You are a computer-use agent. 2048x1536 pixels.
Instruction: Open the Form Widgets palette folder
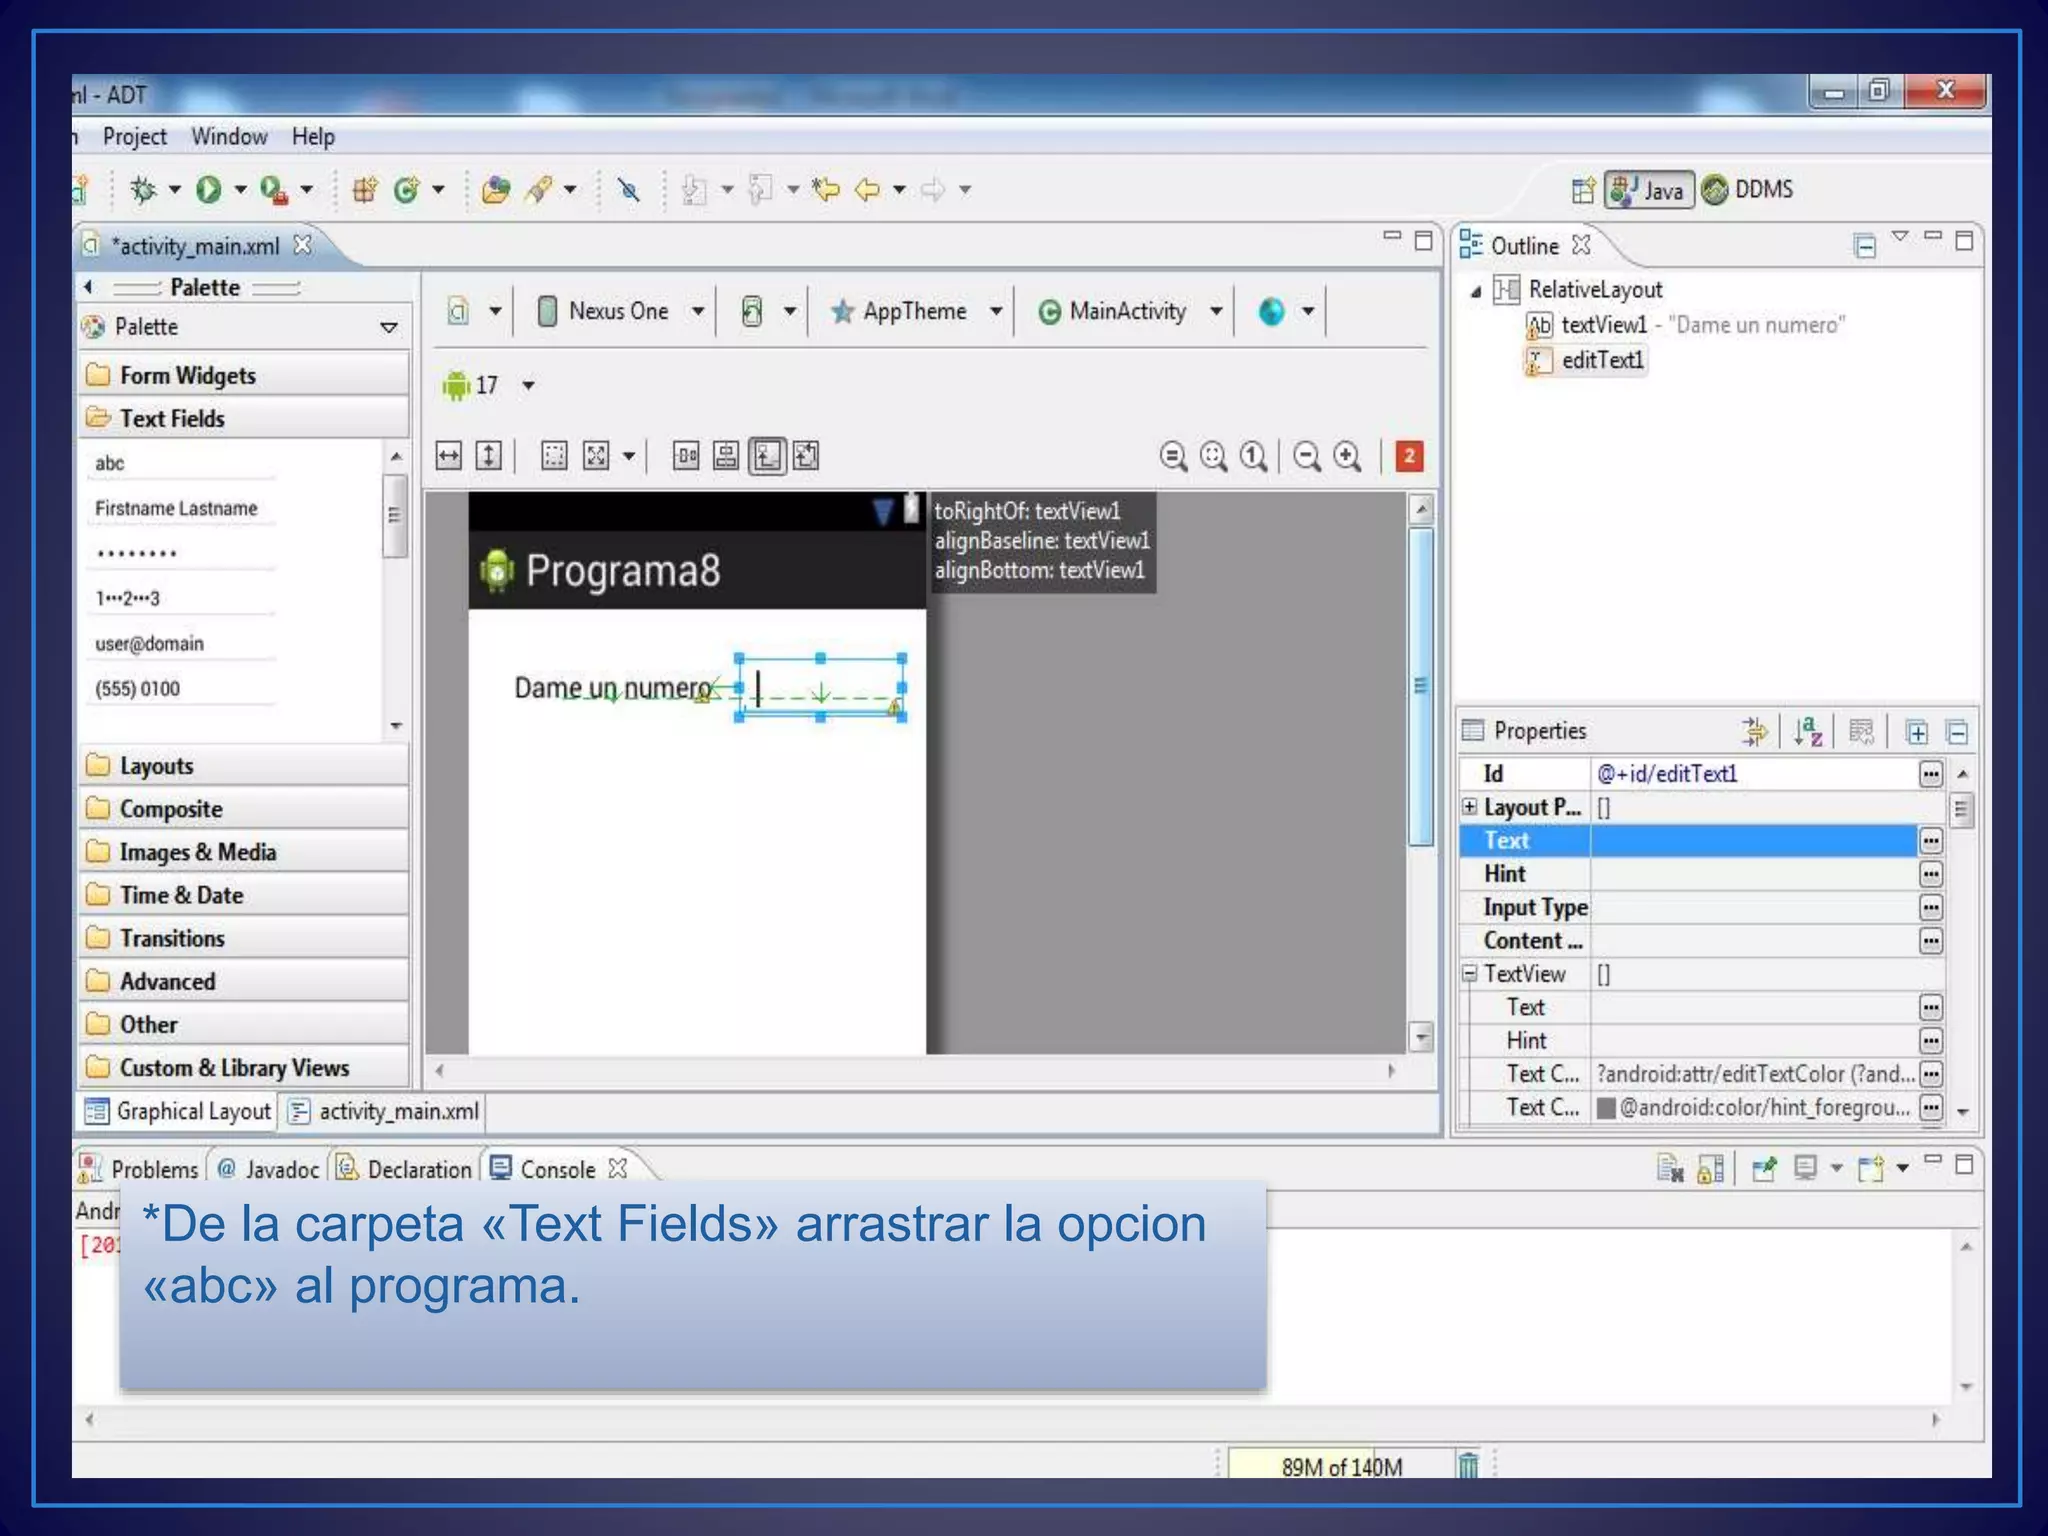(x=244, y=375)
